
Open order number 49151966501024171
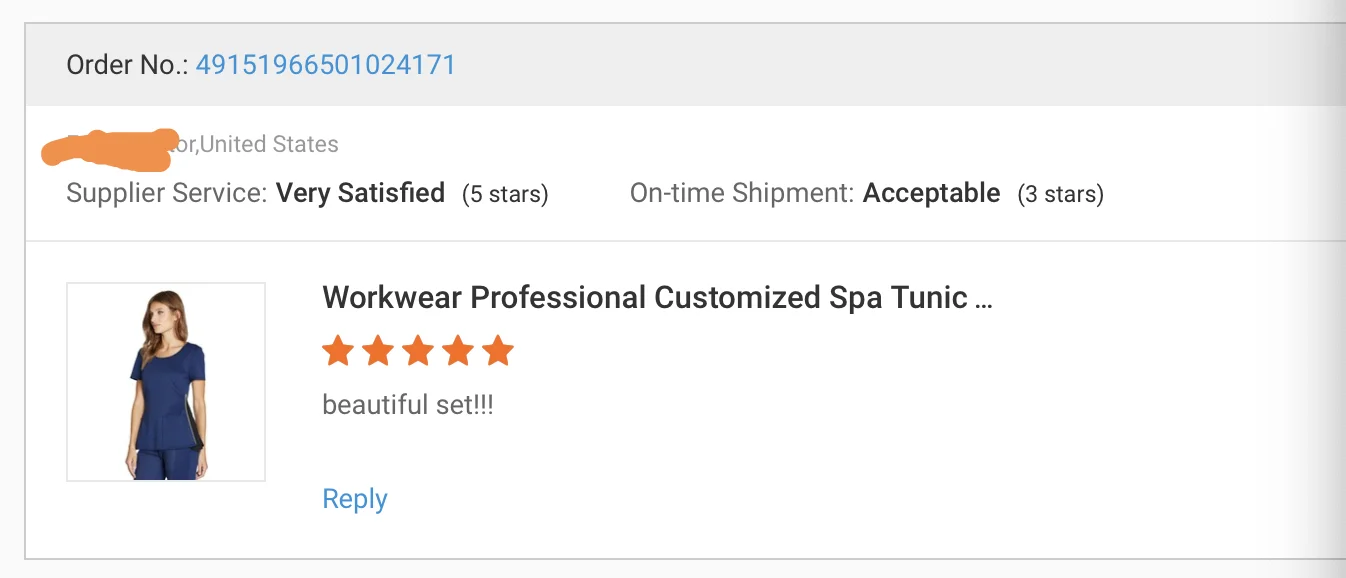pyautogui.click(x=325, y=64)
